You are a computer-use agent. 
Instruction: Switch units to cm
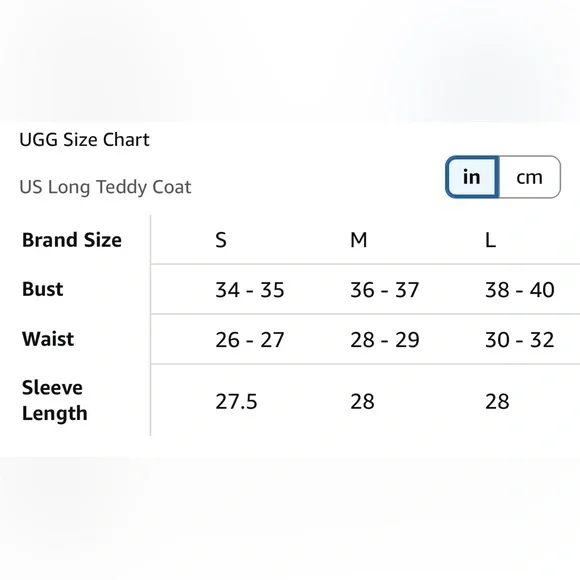(529, 177)
